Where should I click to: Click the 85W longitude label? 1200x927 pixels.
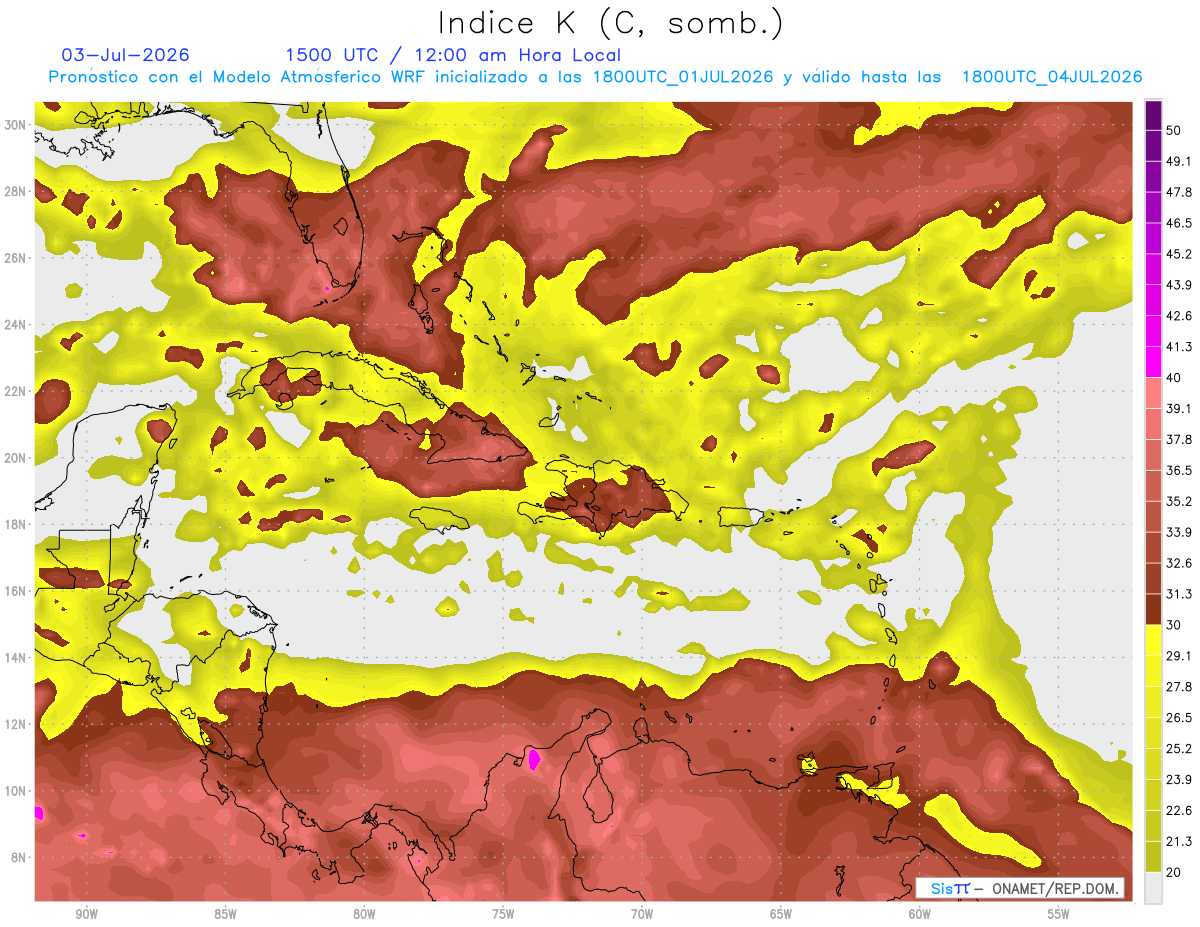click(225, 914)
